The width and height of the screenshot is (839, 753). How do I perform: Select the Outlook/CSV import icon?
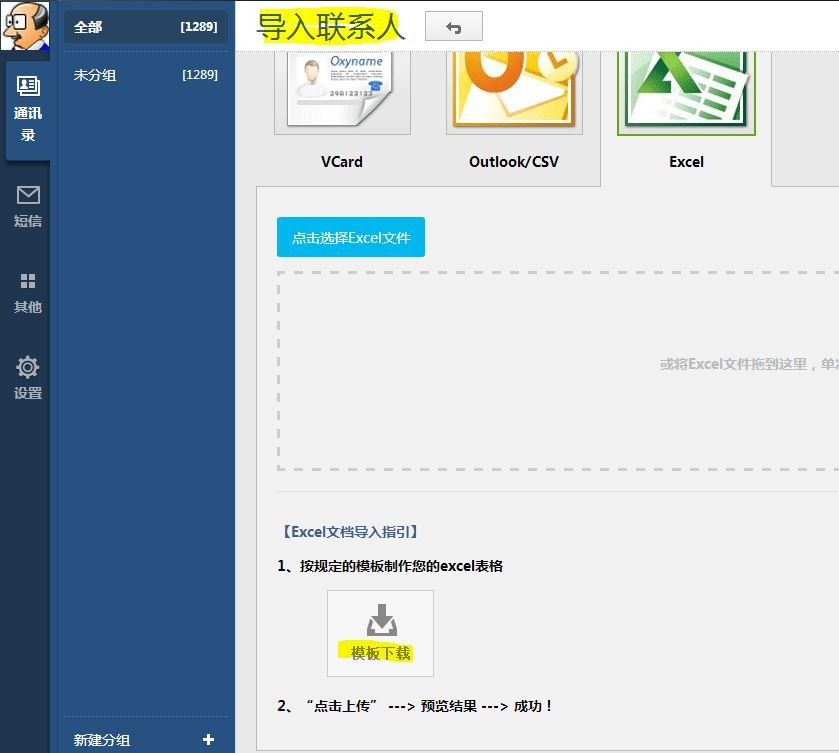coord(514,90)
